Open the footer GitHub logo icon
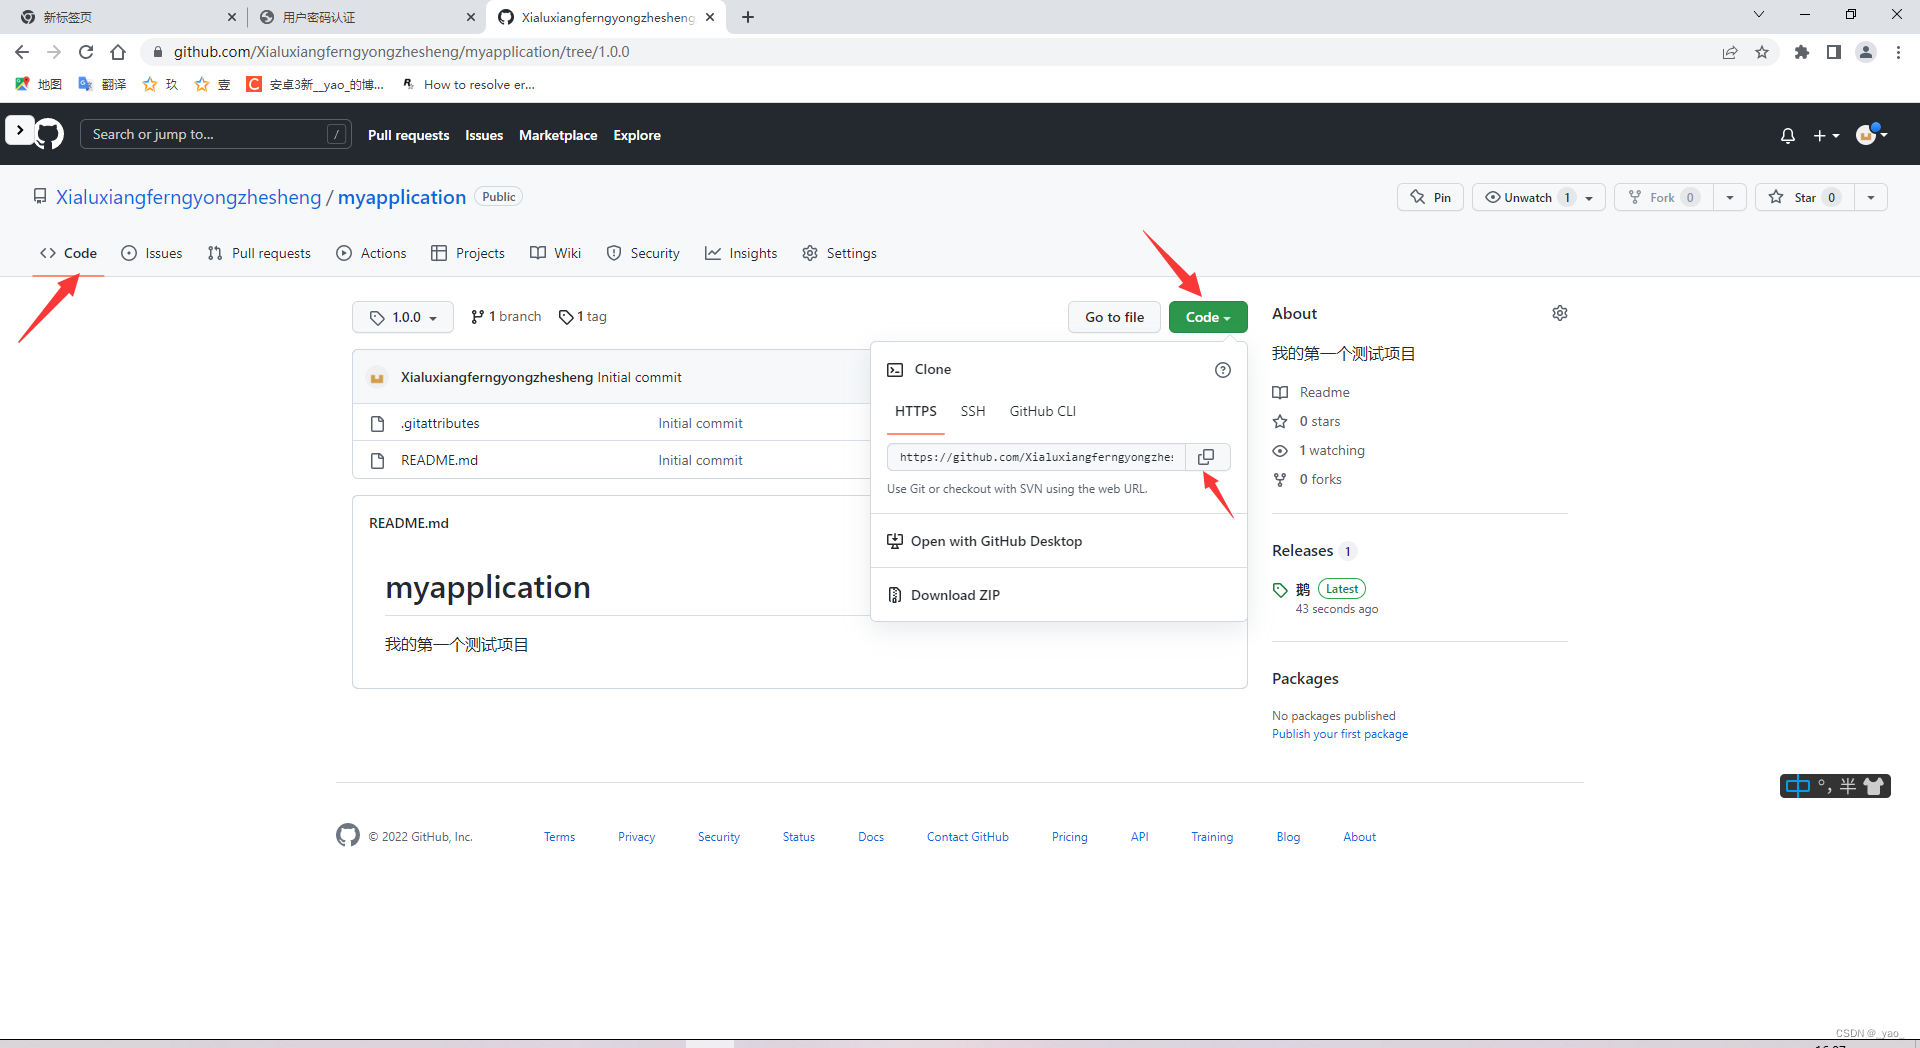 click(x=348, y=835)
